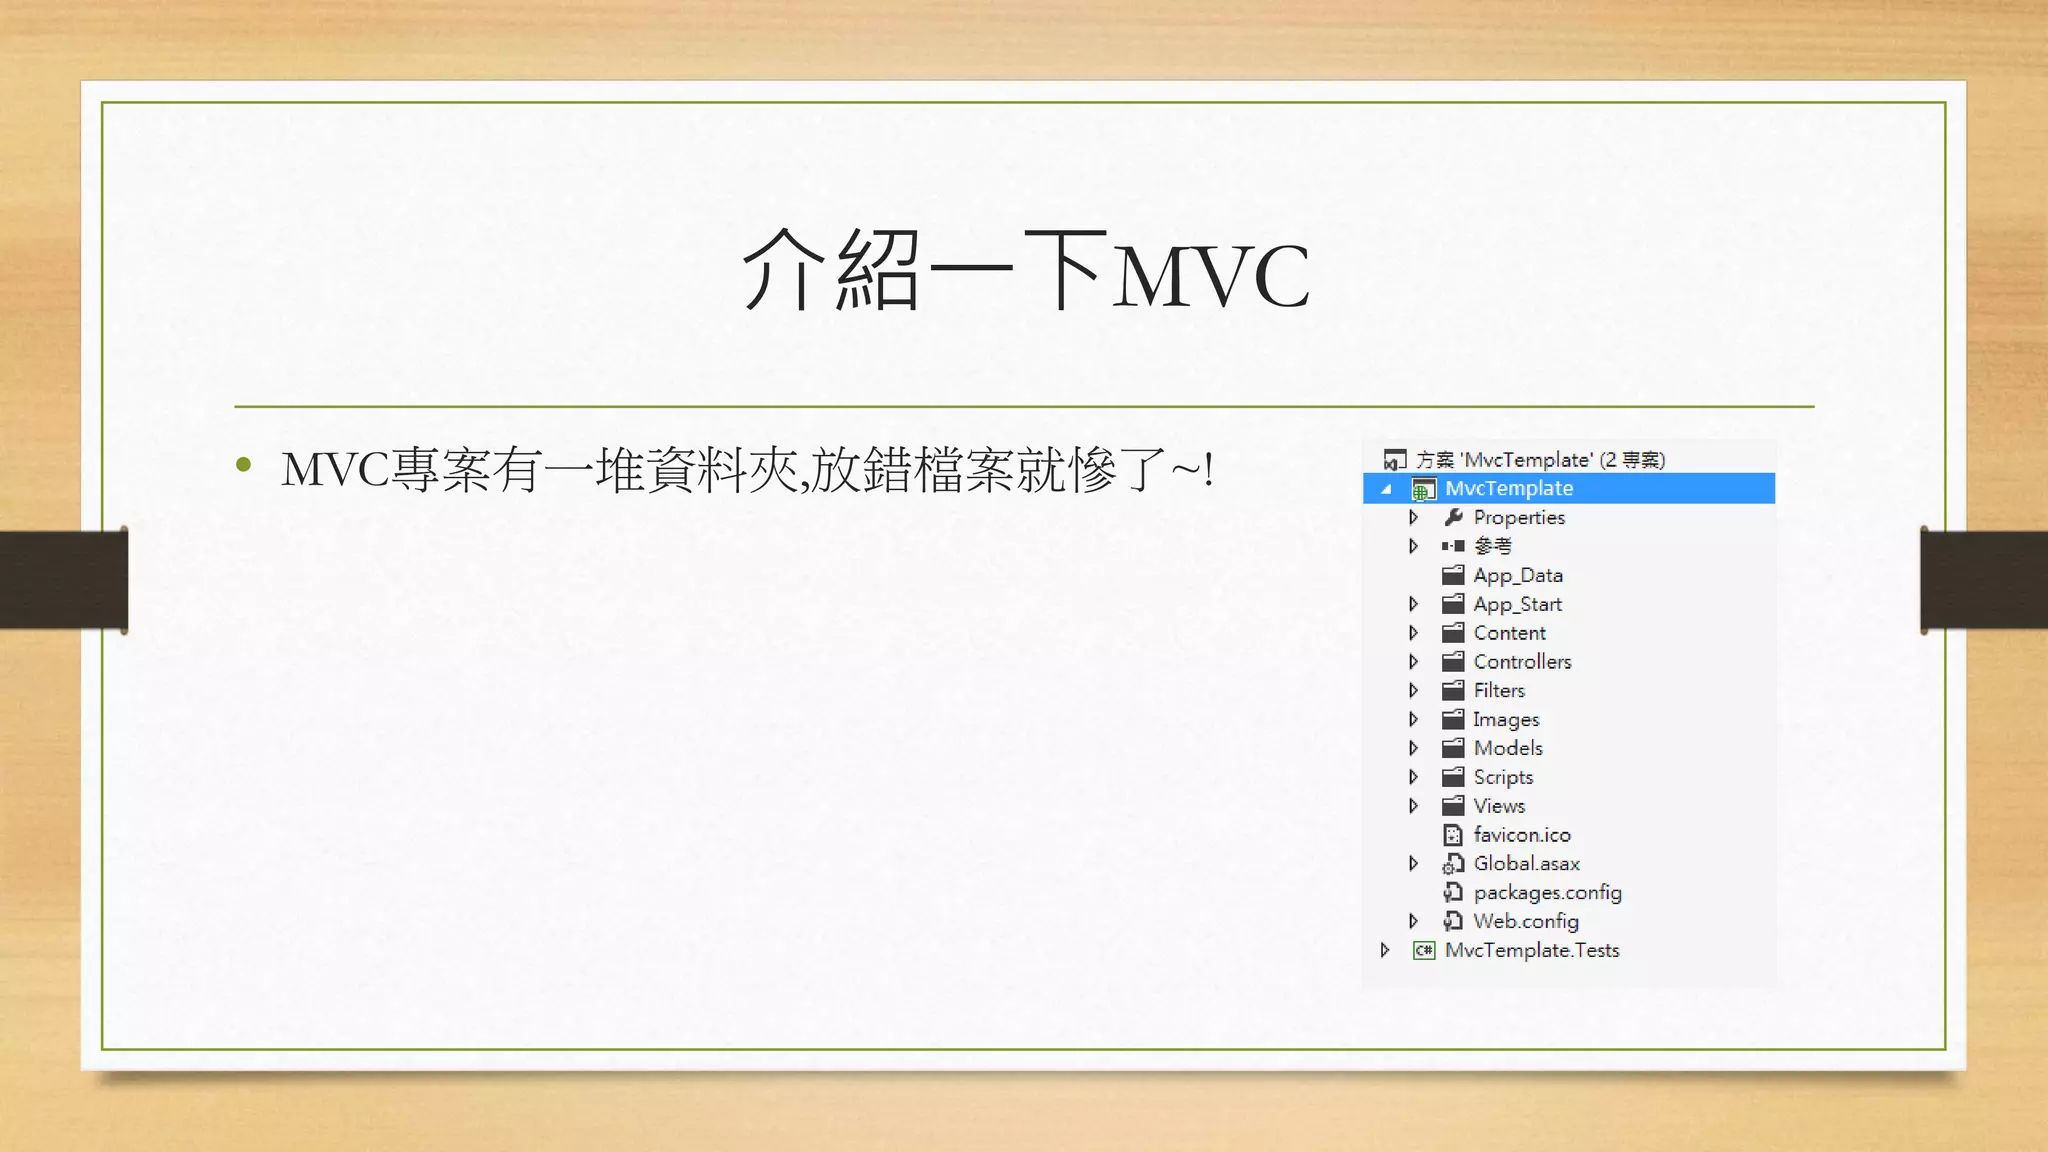Expand the Images folder
The height and width of the screenshot is (1152, 2048).
coord(1413,719)
